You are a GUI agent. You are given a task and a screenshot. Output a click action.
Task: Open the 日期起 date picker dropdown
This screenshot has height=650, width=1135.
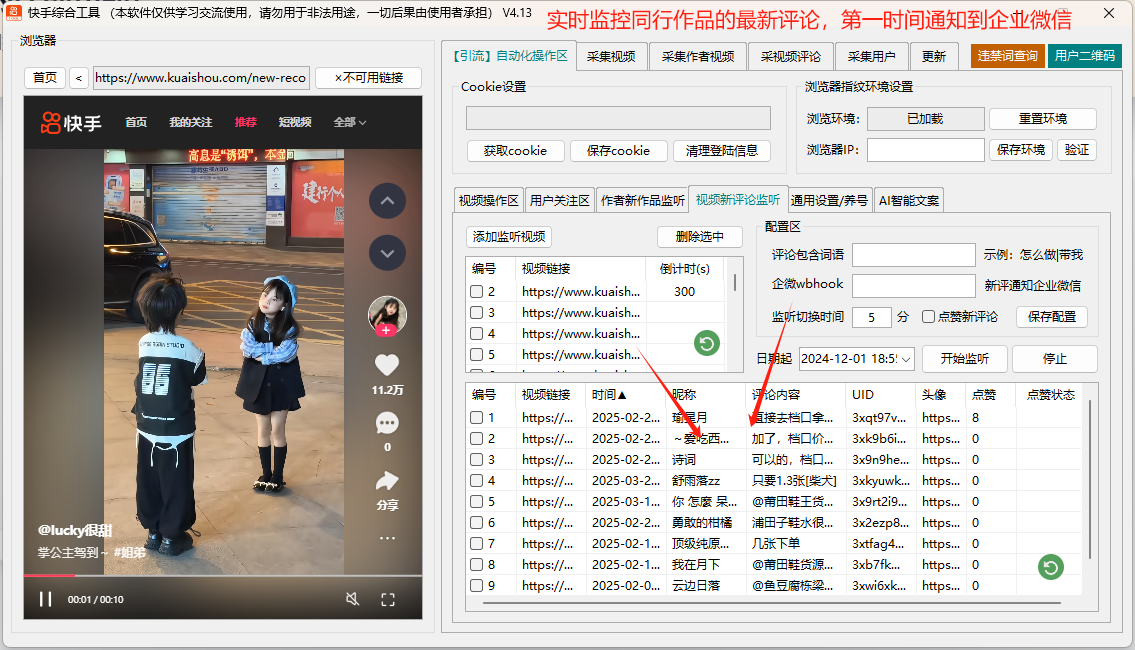tap(906, 358)
